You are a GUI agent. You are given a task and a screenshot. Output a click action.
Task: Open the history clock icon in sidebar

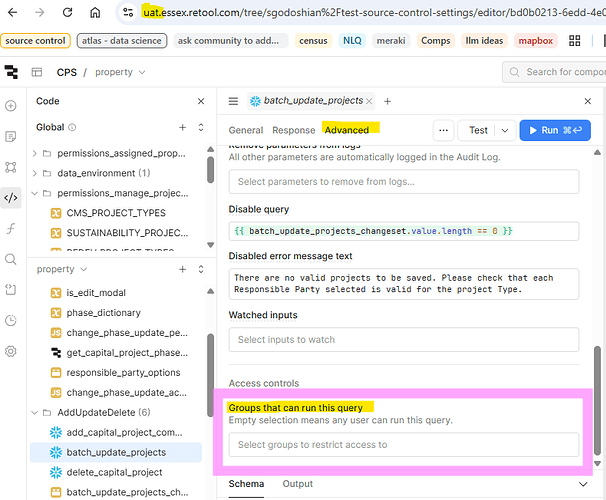(11, 320)
